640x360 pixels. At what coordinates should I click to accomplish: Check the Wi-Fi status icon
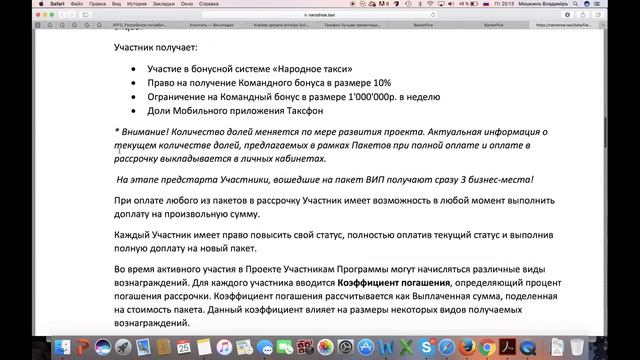click(430, 4)
